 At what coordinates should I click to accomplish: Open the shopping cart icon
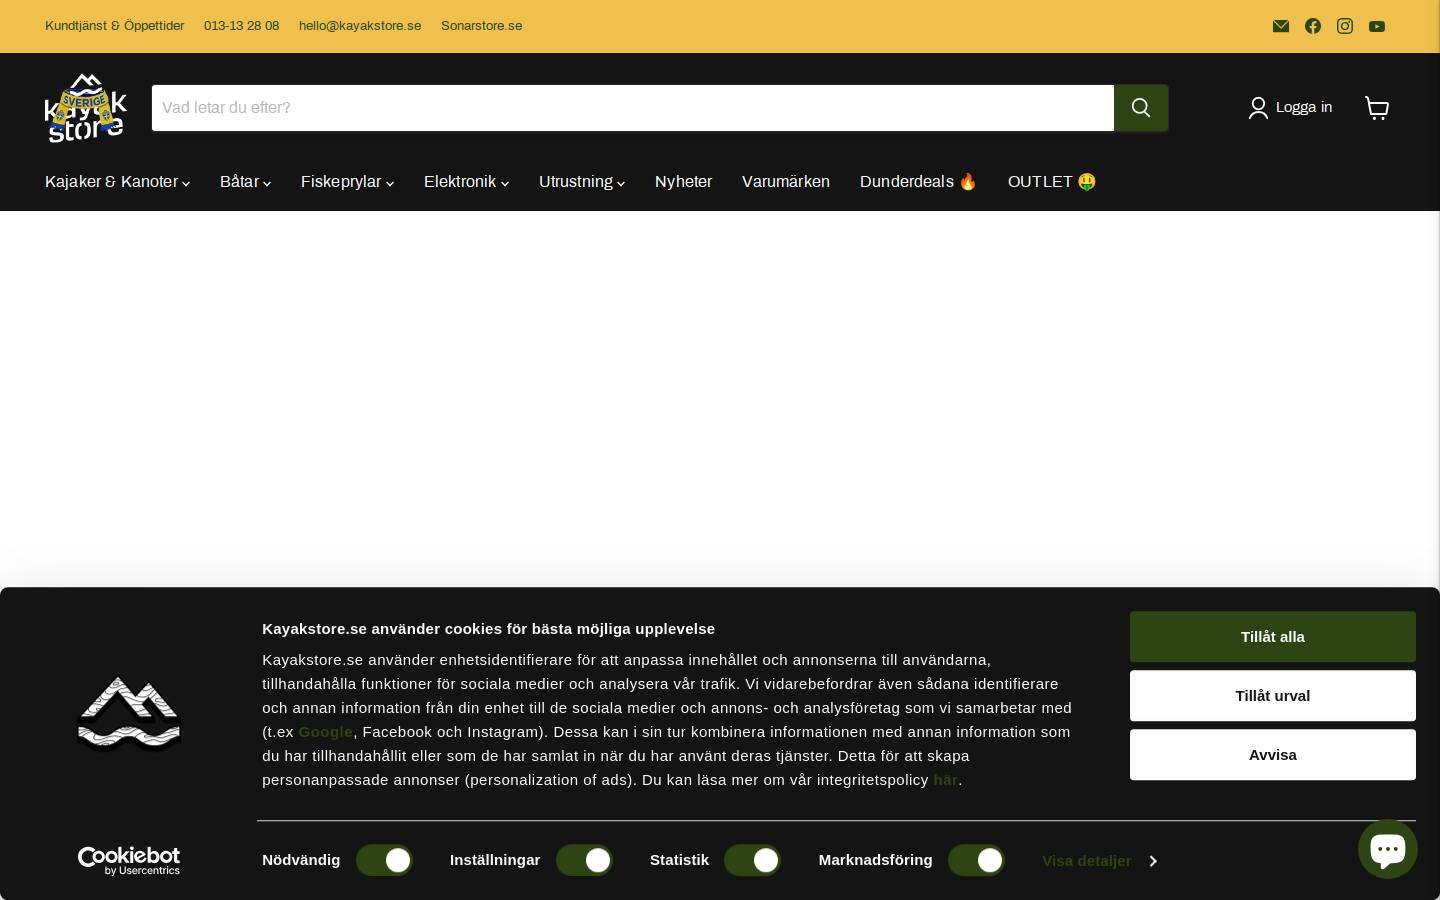[x=1377, y=108]
